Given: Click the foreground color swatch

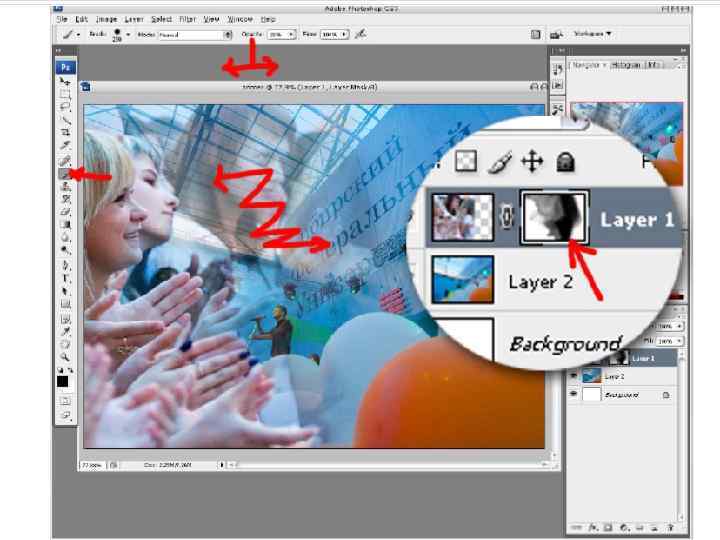Looking at the screenshot, I should click(x=62, y=382).
